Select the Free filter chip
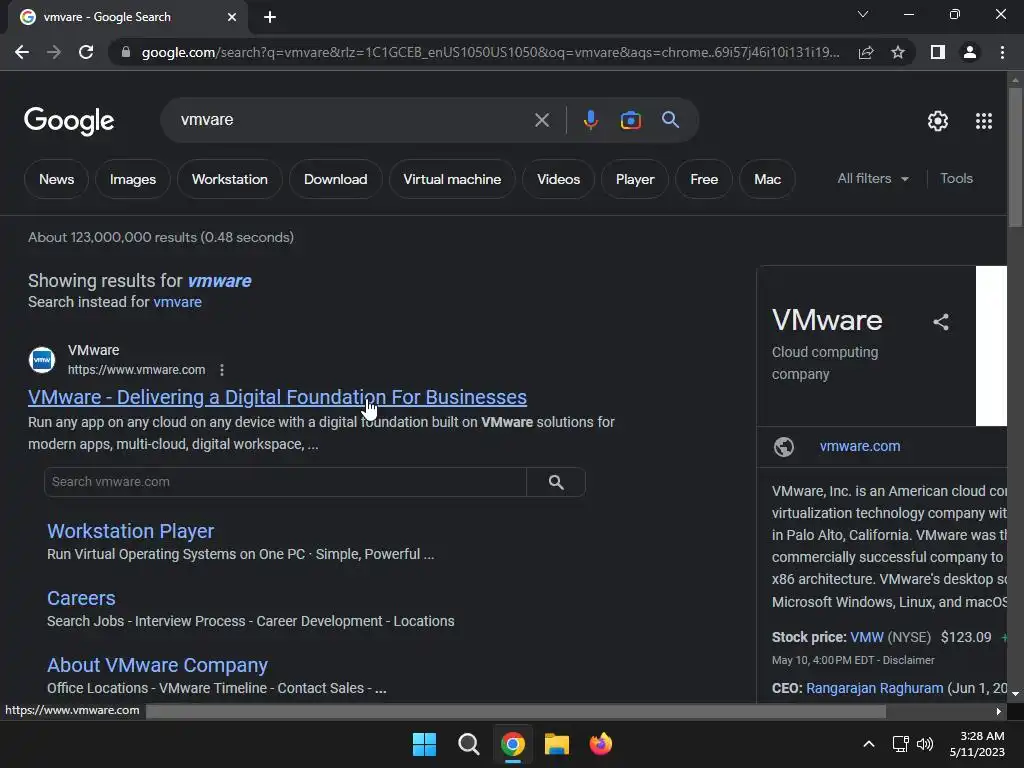 click(704, 179)
